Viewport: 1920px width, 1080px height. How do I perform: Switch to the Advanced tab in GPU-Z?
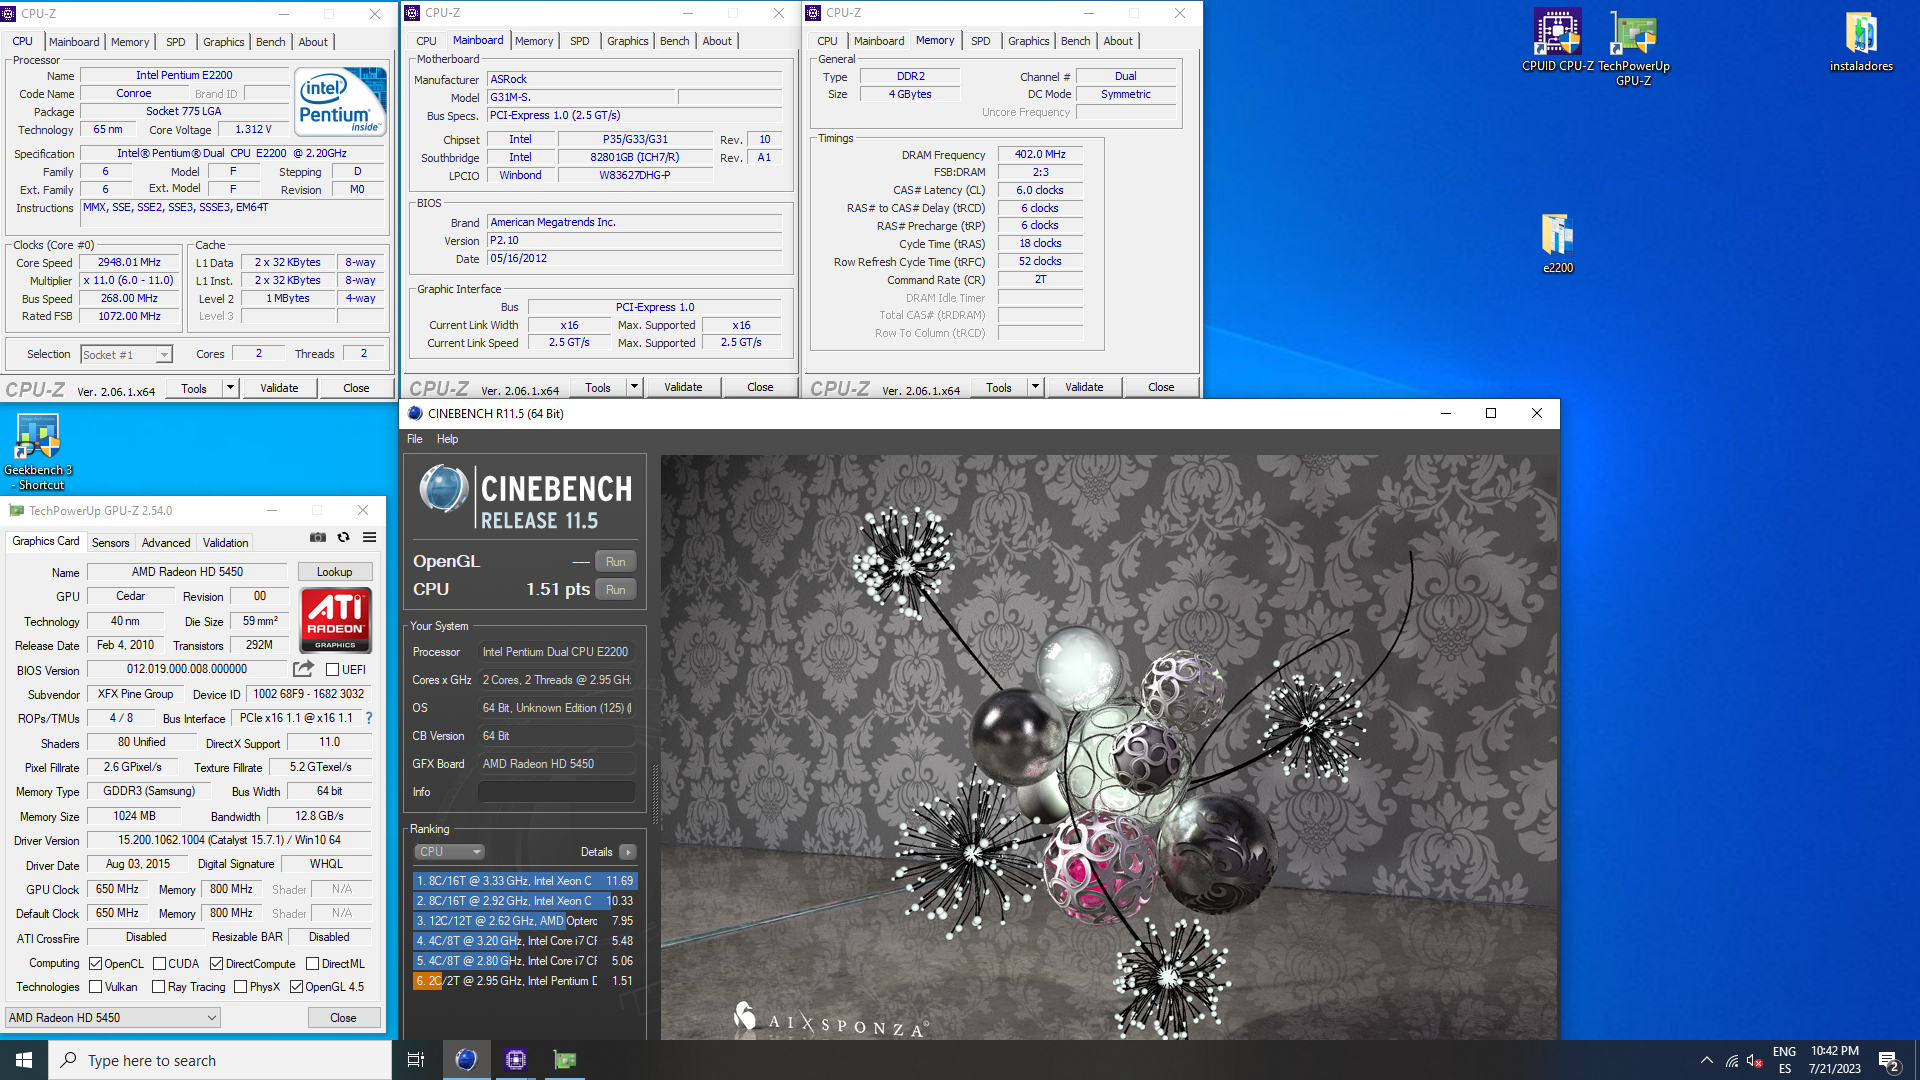pos(166,542)
